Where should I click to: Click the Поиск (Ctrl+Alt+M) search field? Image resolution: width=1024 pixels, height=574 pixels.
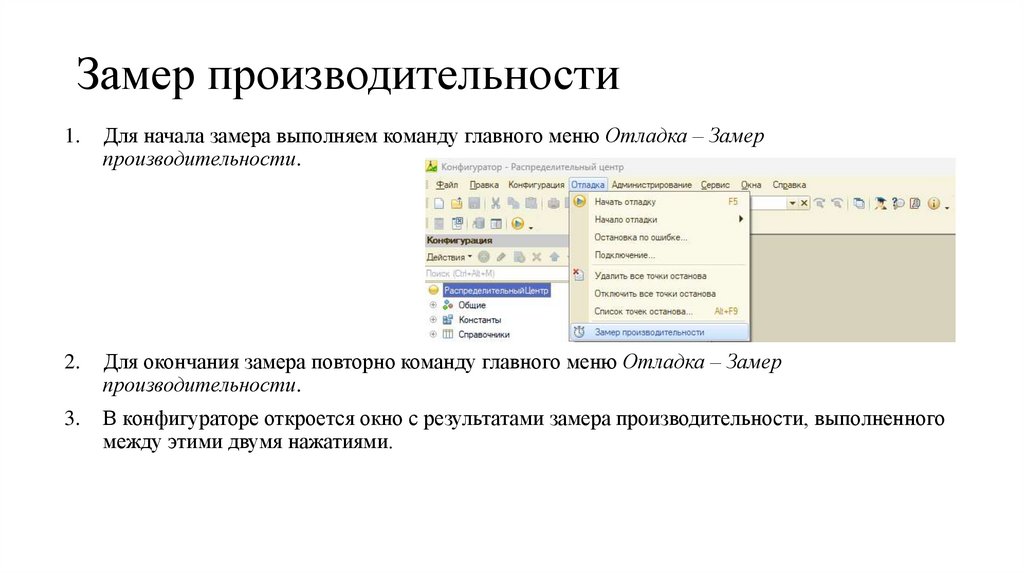[x=497, y=274]
